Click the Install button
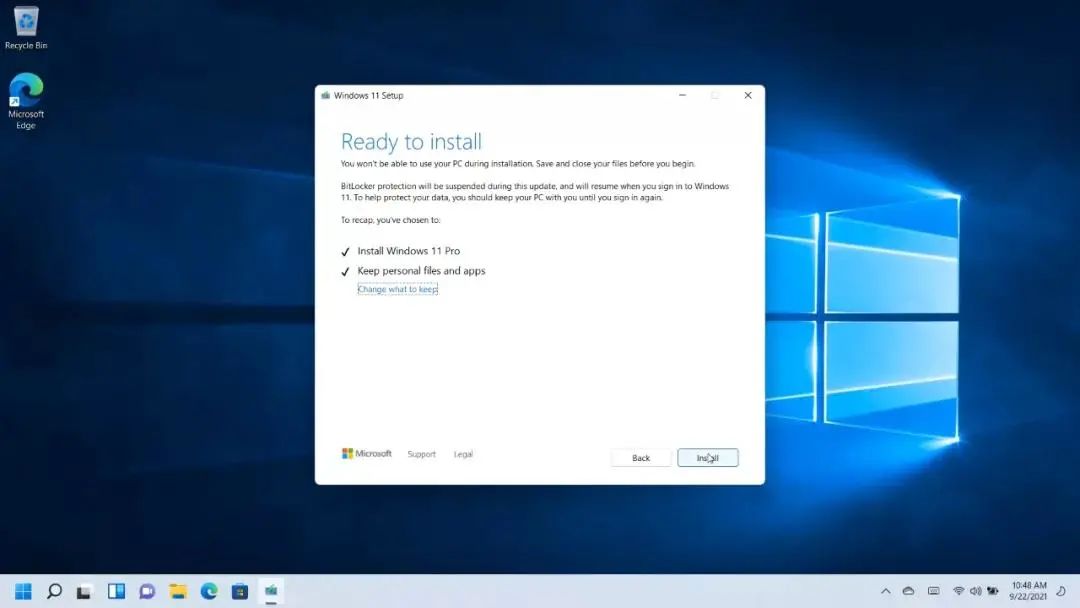1080x608 pixels. 708,457
